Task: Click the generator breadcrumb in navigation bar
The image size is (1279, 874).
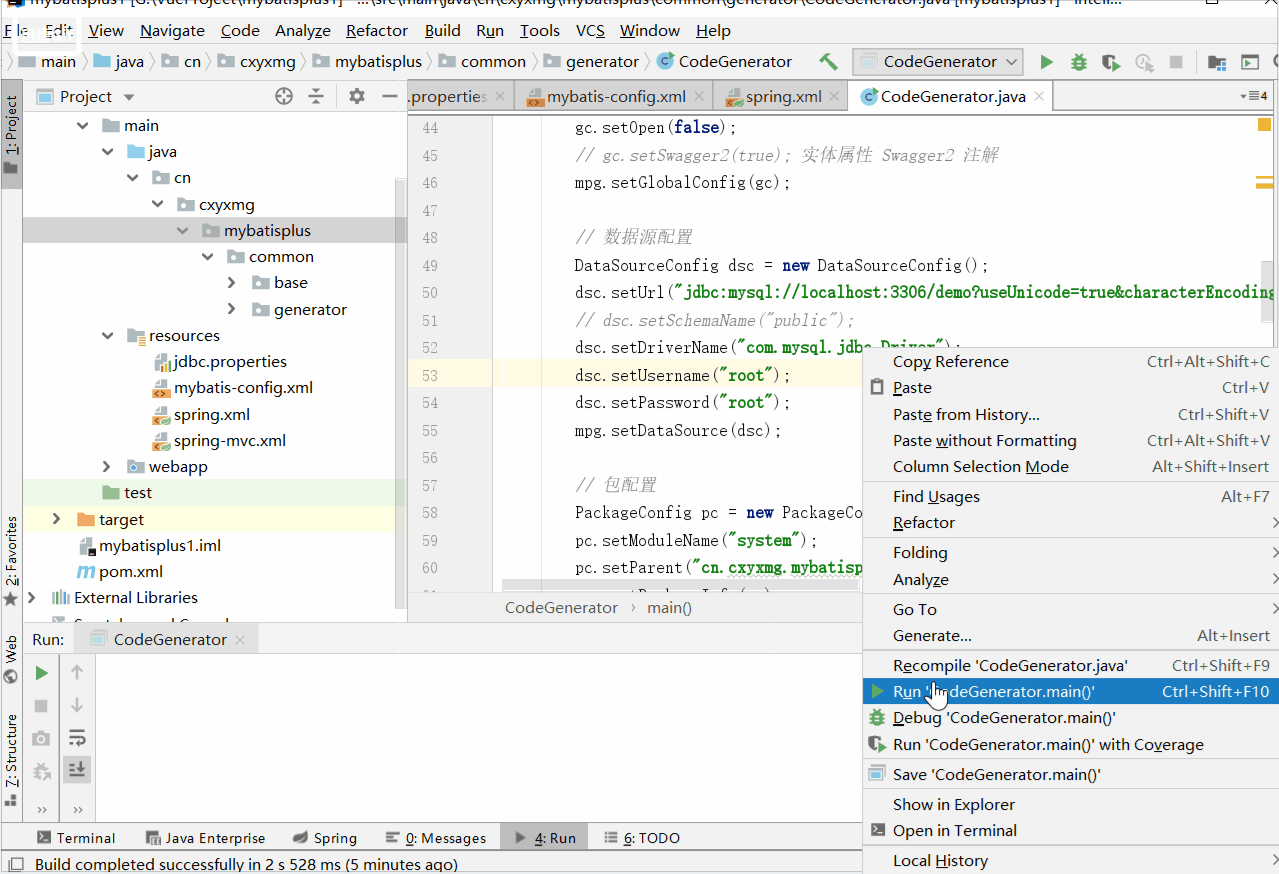Action: [x=591, y=62]
